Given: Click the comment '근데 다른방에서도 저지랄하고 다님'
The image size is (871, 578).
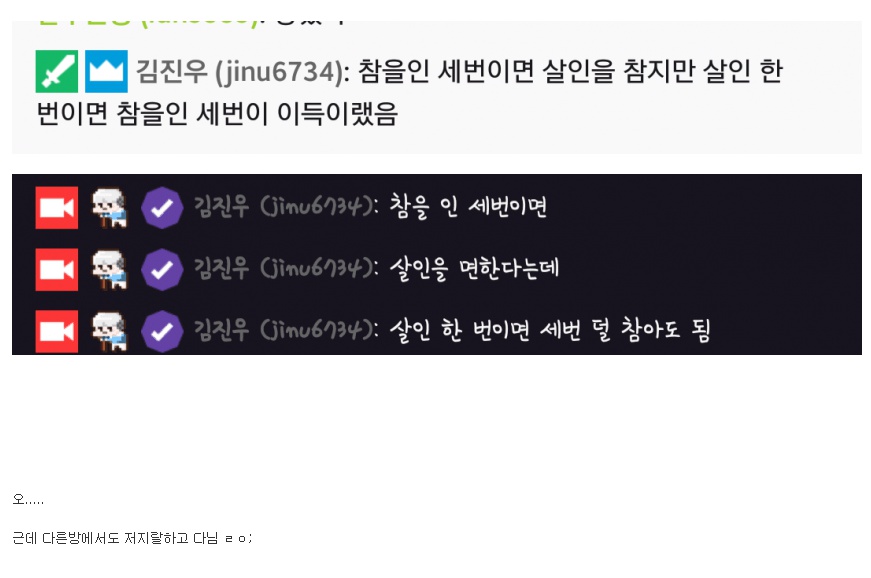Looking at the screenshot, I should pos(115,537).
